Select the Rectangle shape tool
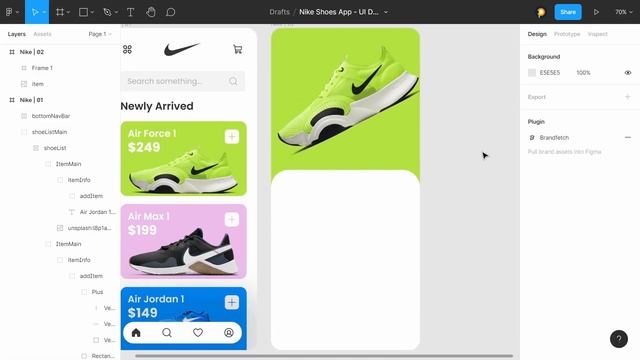 (x=83, y=12)
